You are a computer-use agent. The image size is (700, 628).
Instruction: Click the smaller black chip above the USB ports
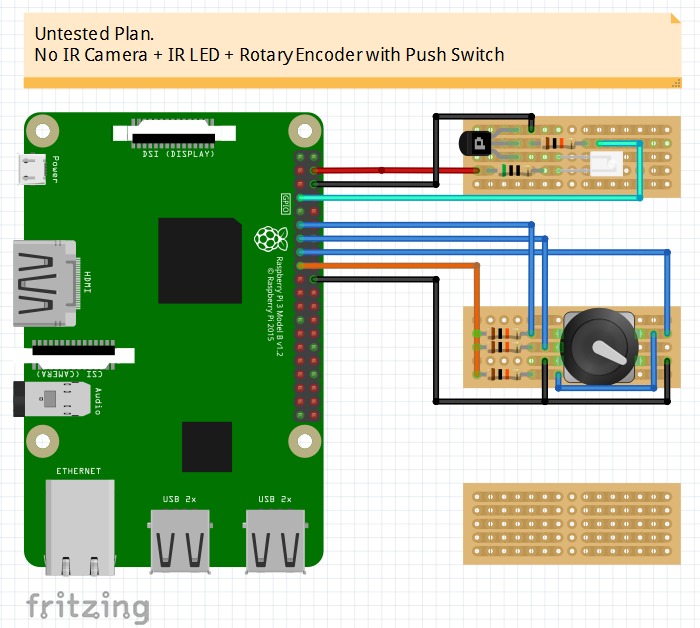207,447
